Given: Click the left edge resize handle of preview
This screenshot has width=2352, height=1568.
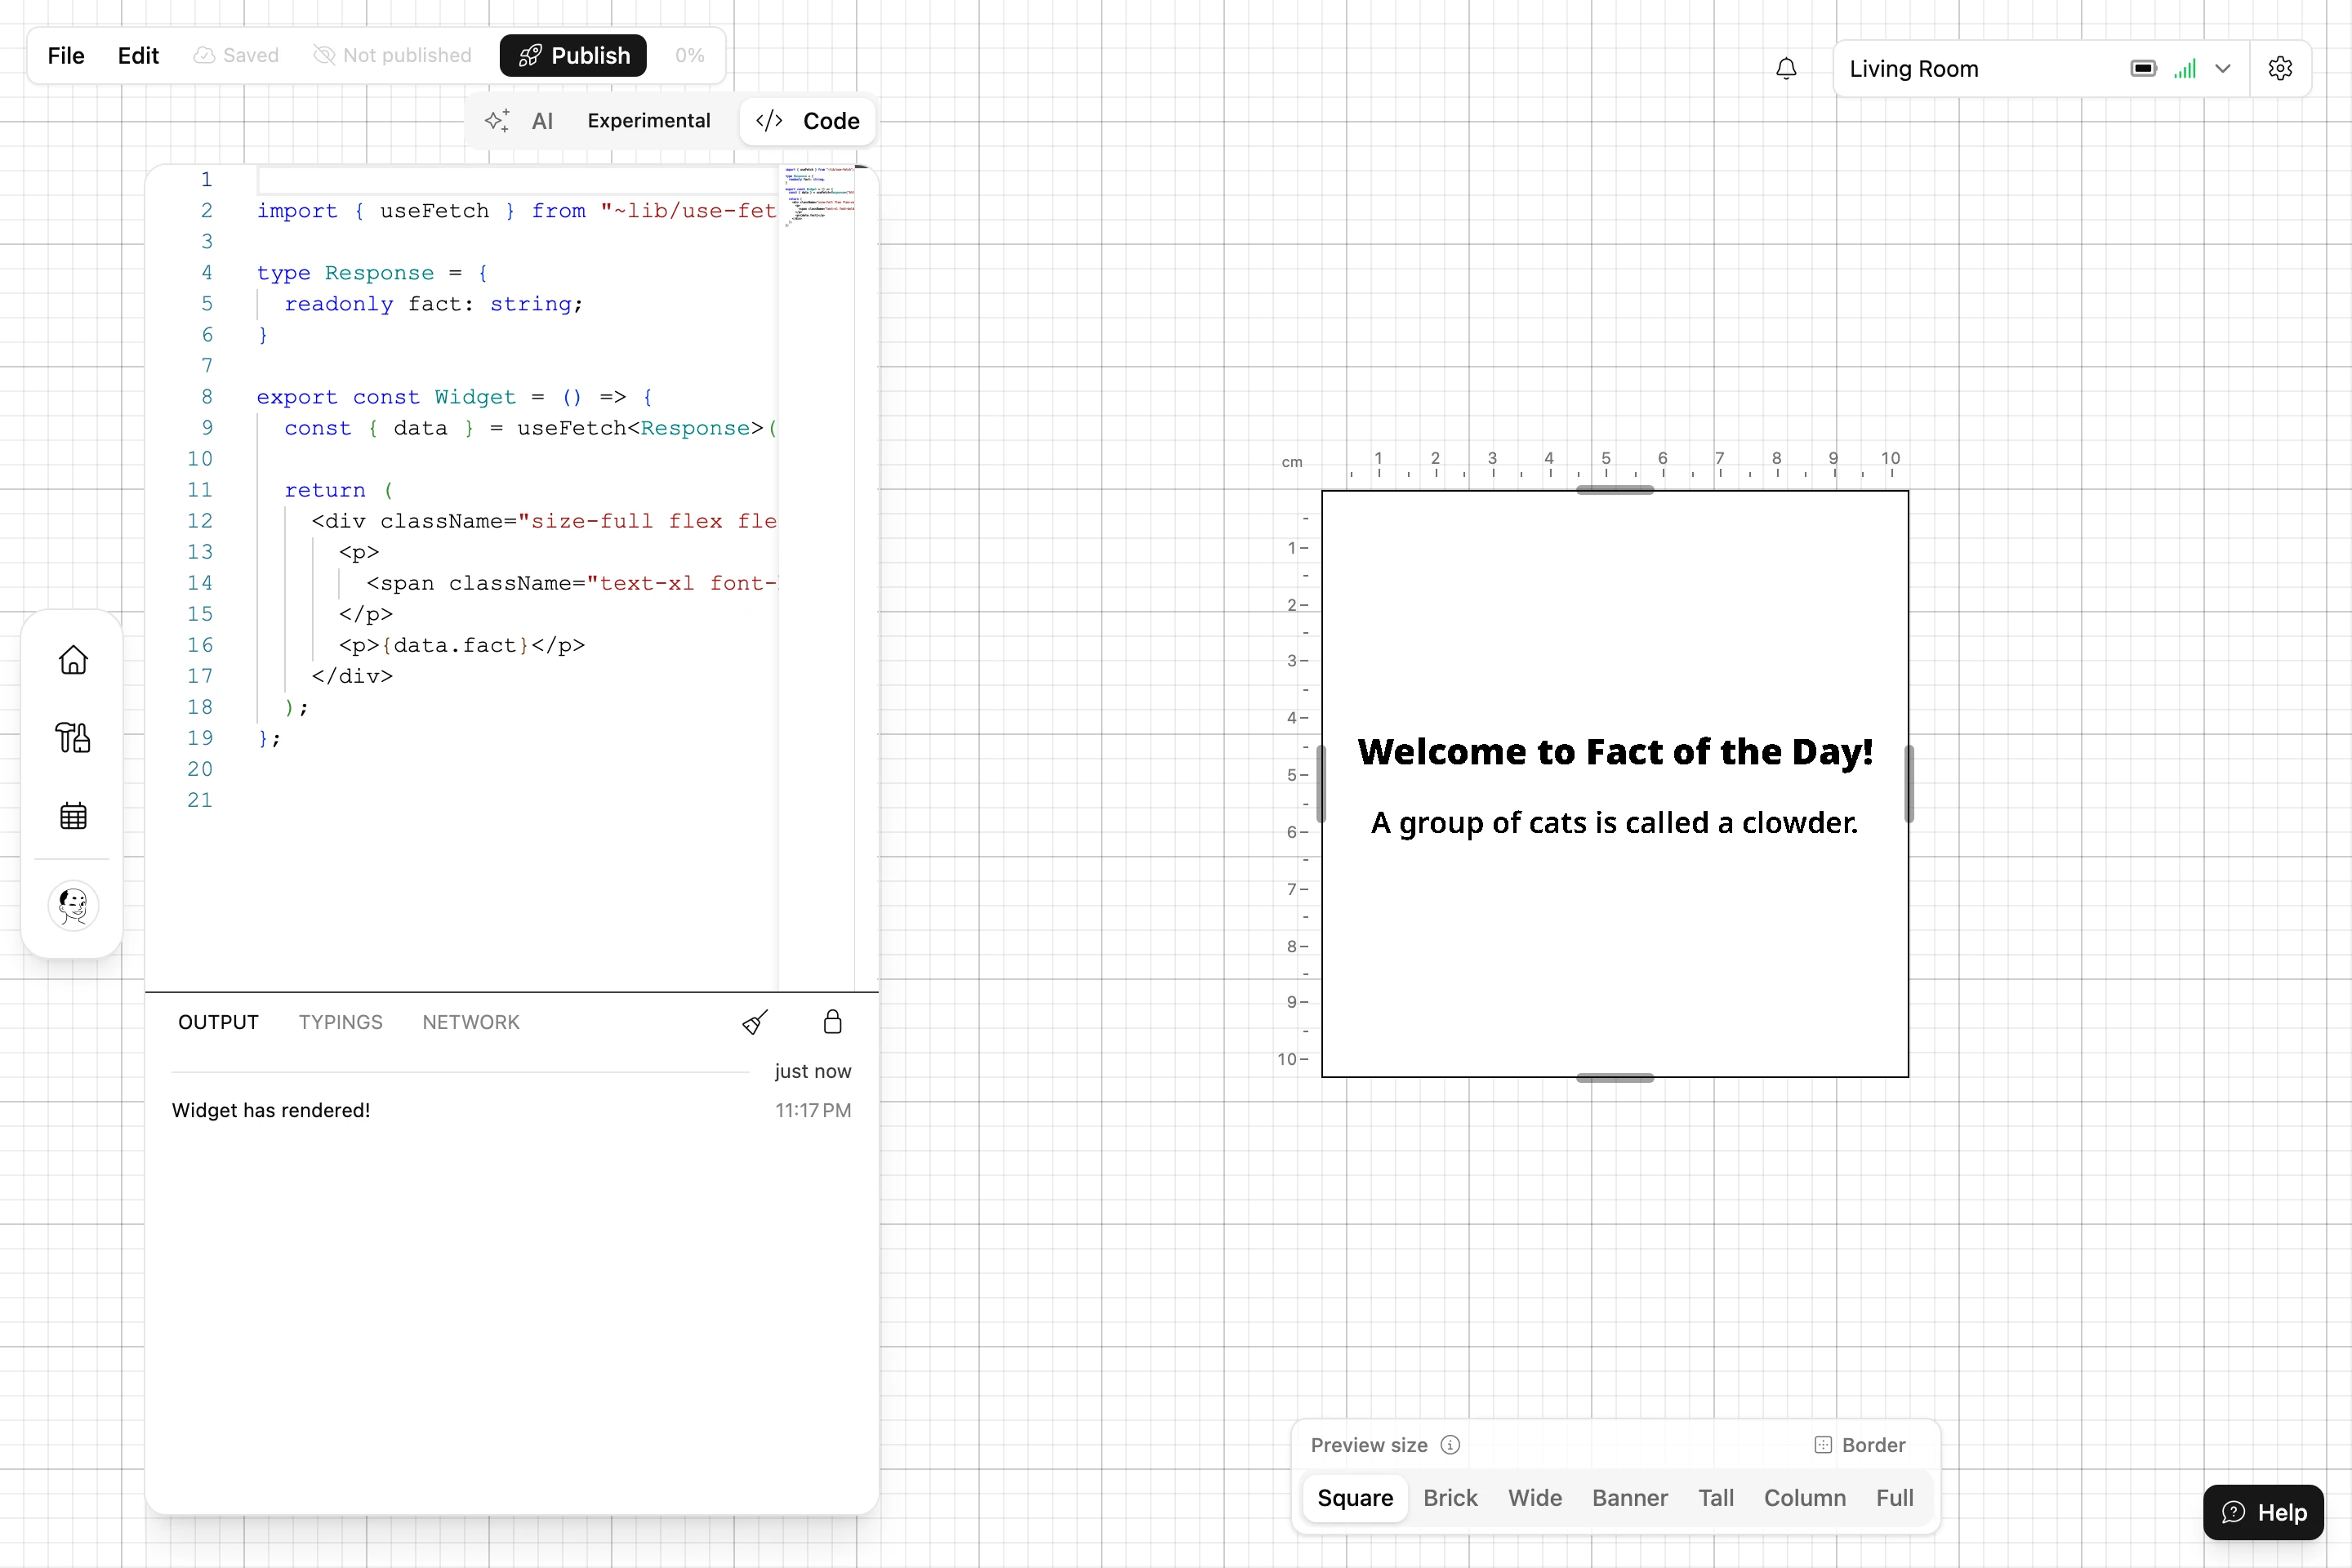Looking at the screenshot, I should (1321, 784).
